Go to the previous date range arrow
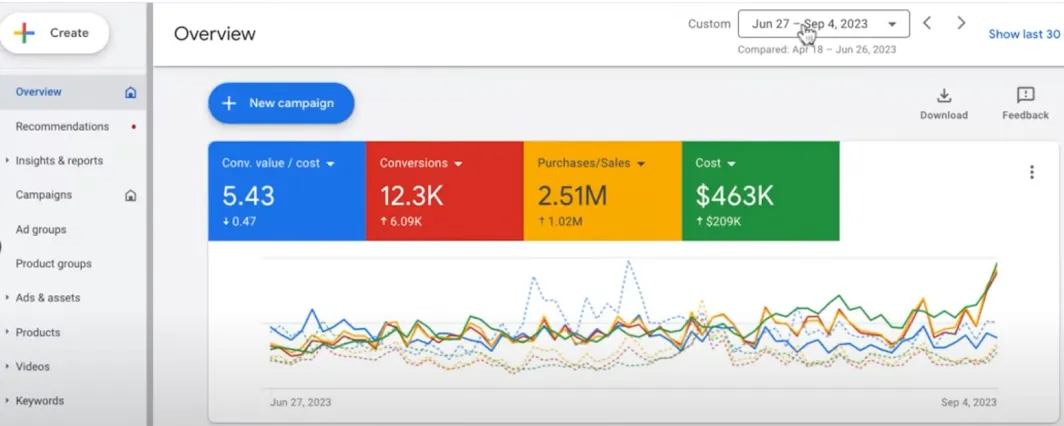Viewport: 1064px width, 426px height. [927, 23]
